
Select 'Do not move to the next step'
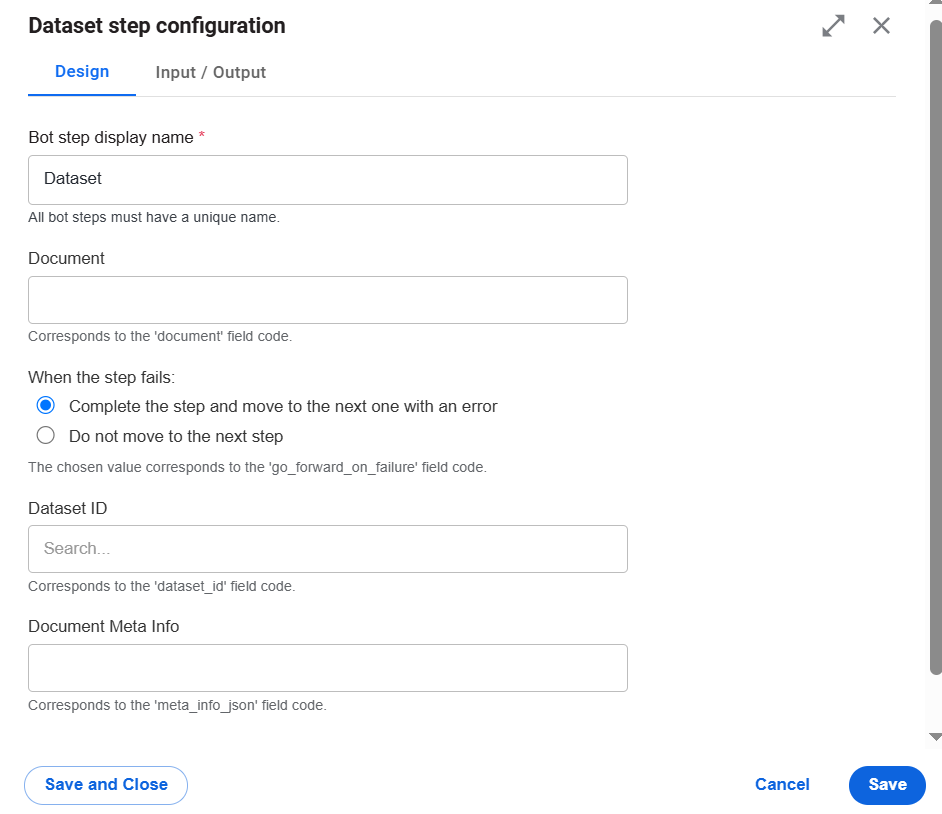point(46,435)
